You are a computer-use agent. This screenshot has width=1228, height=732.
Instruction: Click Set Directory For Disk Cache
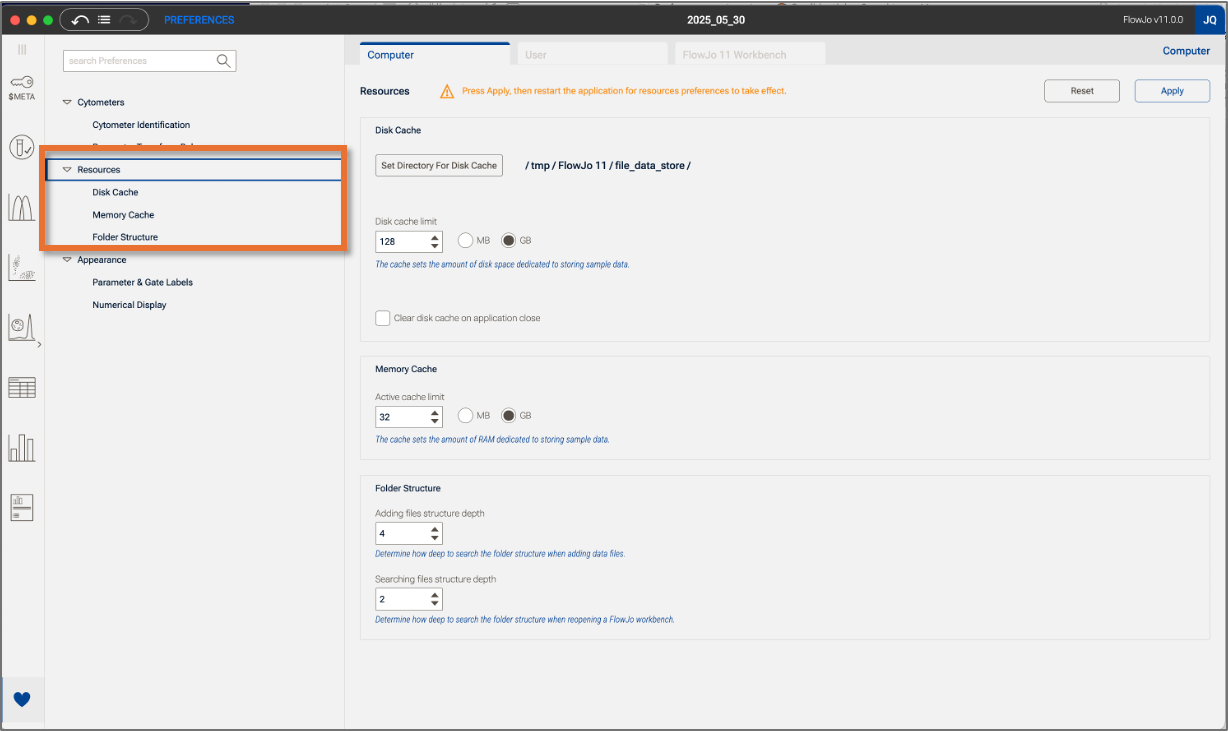click(x=439, y=165)
